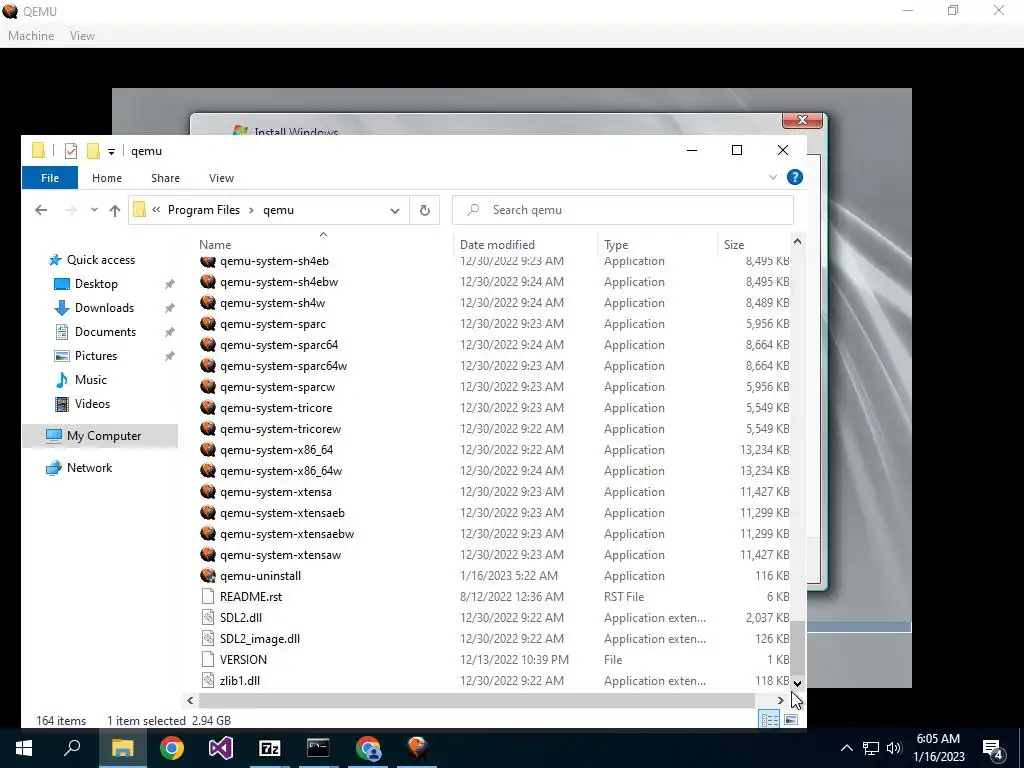The height and width of the screenshot is (768, 1024).
Task: Open Documents in the navigation pane
Action: 105,332
